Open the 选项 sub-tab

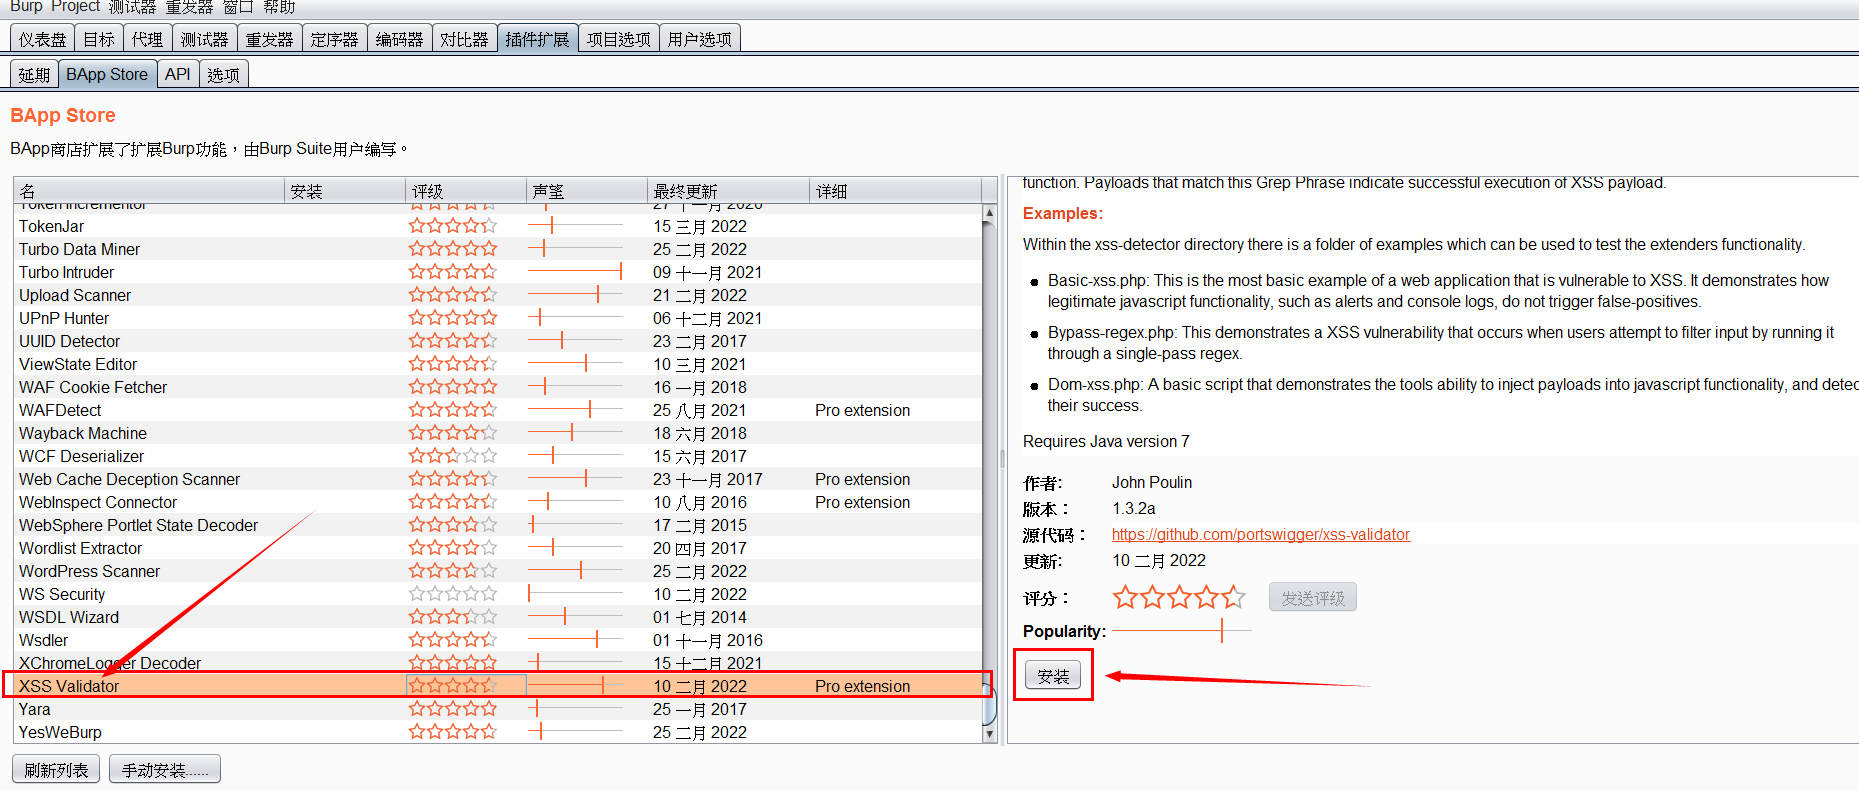223,74
